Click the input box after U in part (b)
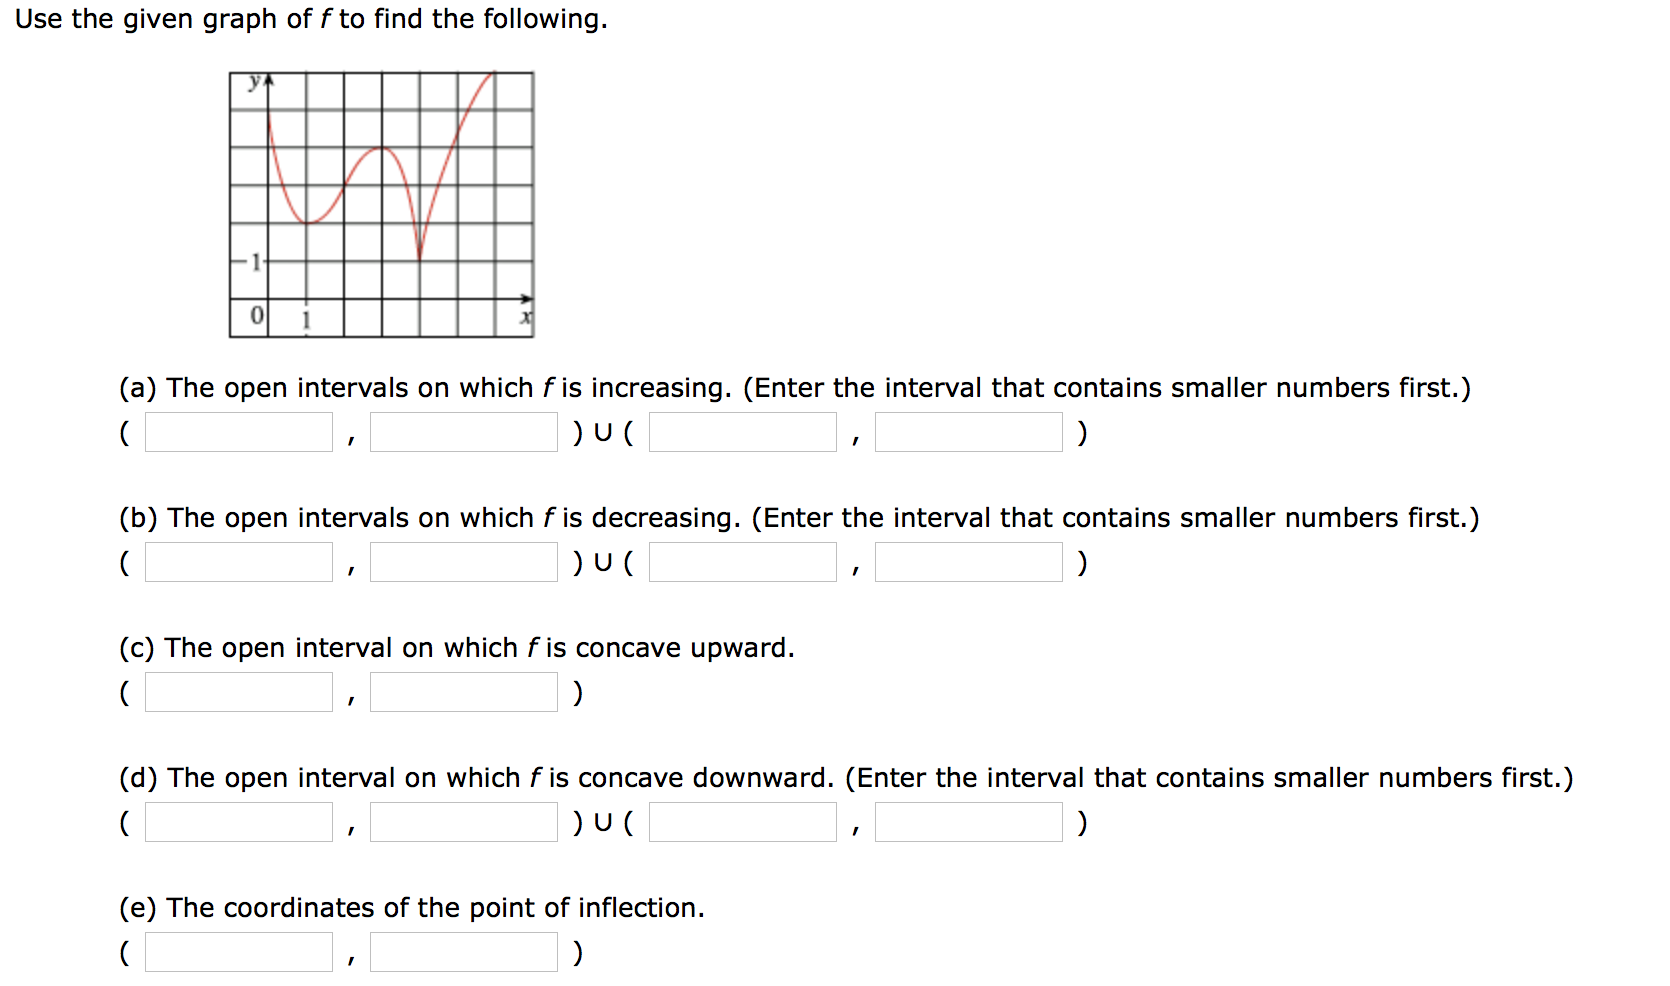 [x=741, y=561]
